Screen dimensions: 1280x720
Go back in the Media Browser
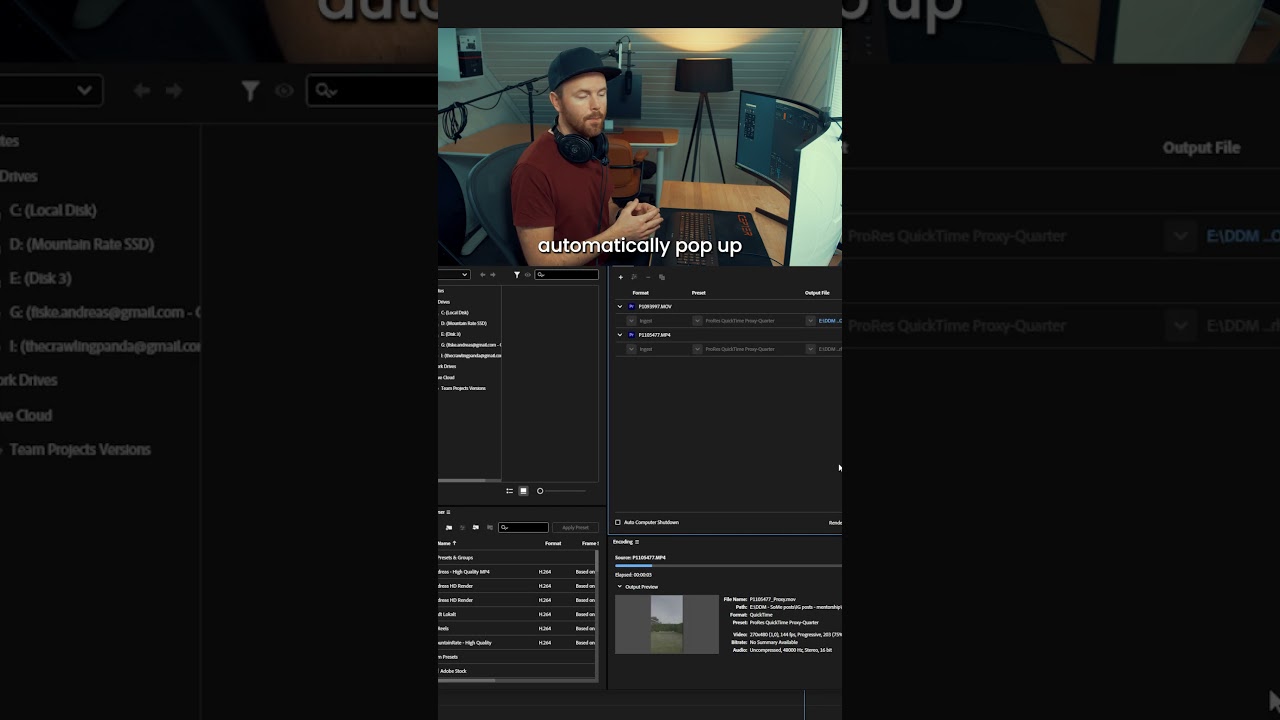483,275
